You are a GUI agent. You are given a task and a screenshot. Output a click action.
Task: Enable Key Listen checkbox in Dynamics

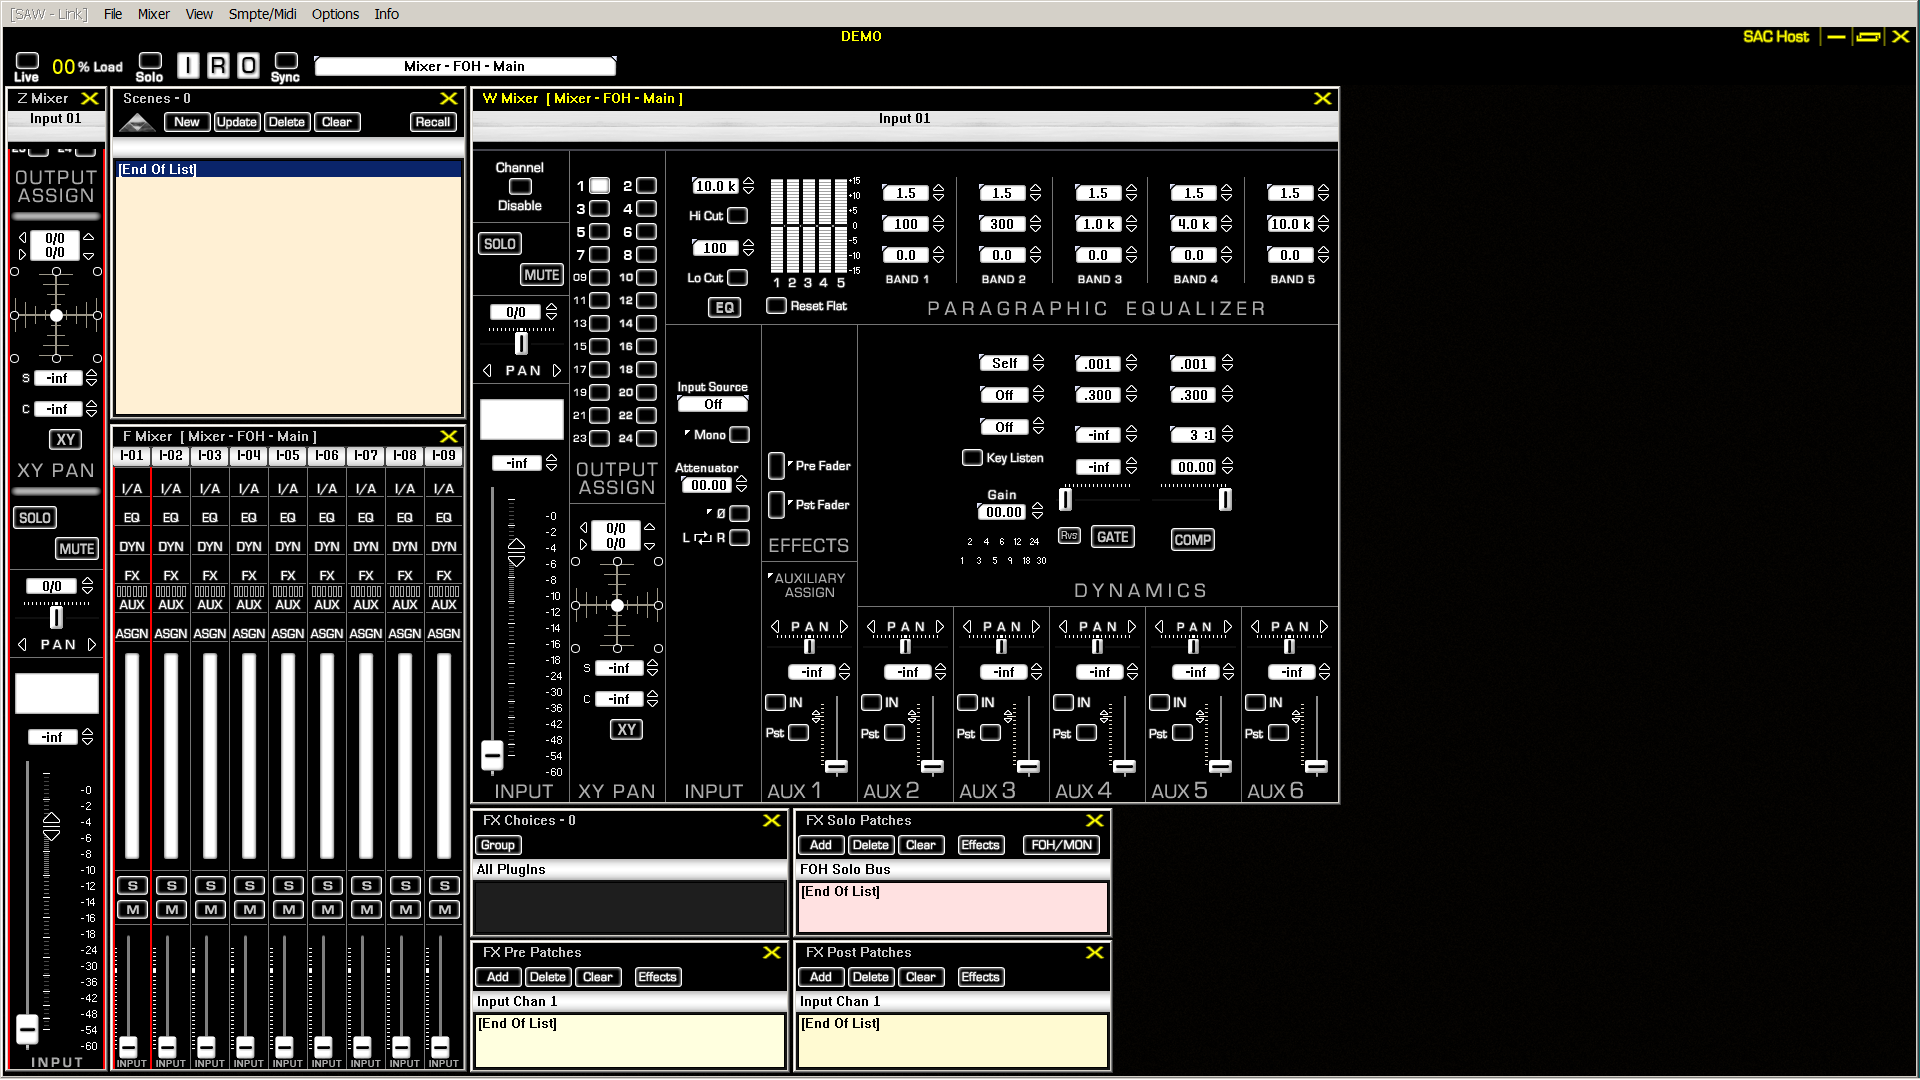pyautogui.click(x=971, y=458)
